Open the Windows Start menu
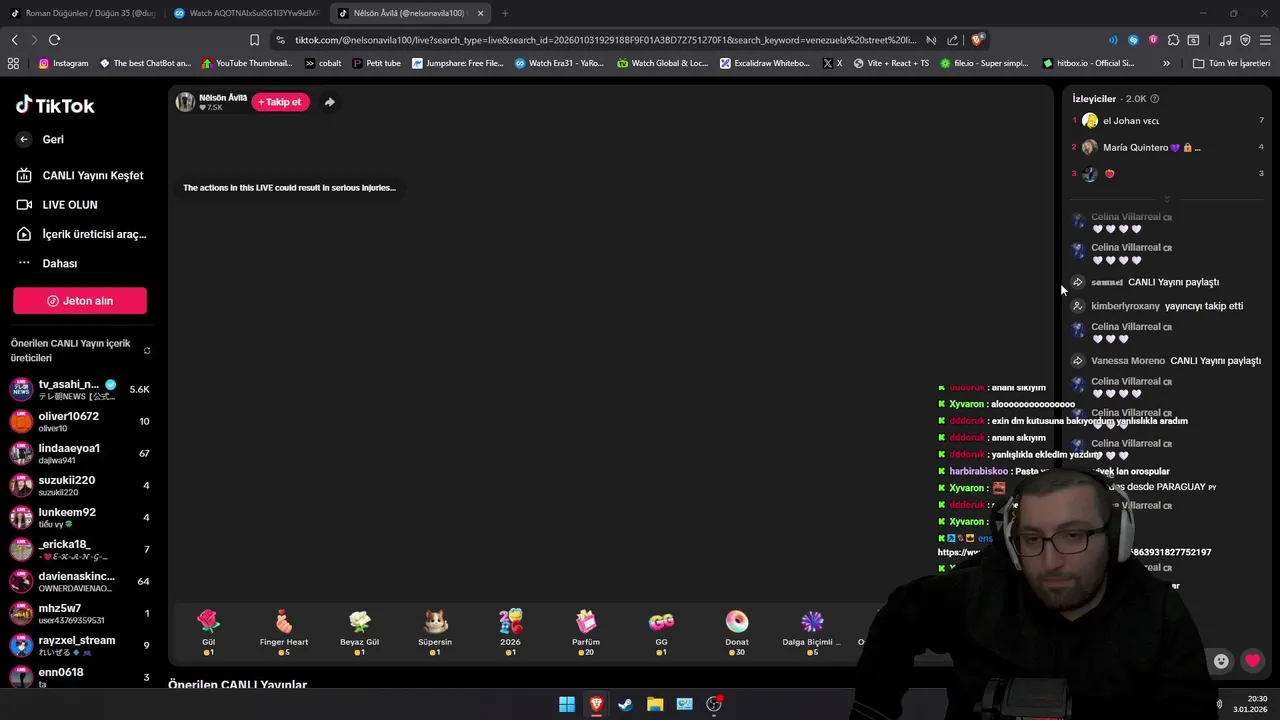 pyautogui.click(x=567, y=704)
